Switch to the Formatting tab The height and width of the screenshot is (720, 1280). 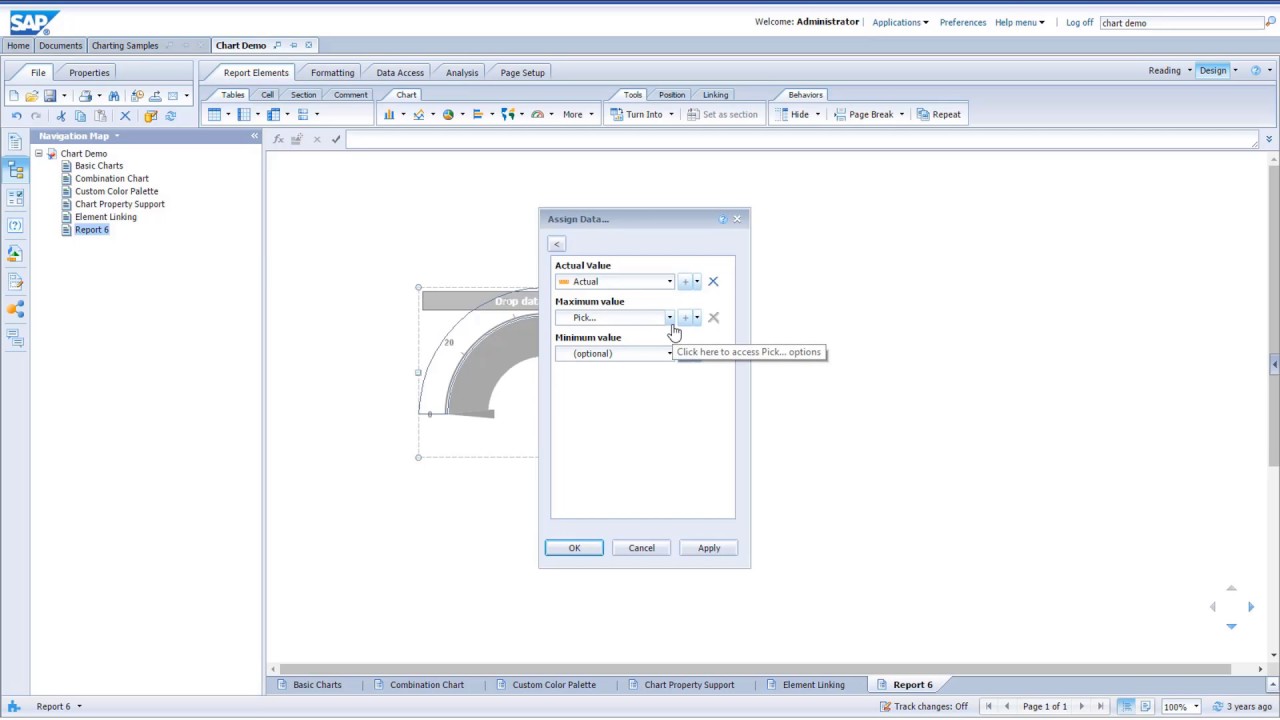point(332,73)
